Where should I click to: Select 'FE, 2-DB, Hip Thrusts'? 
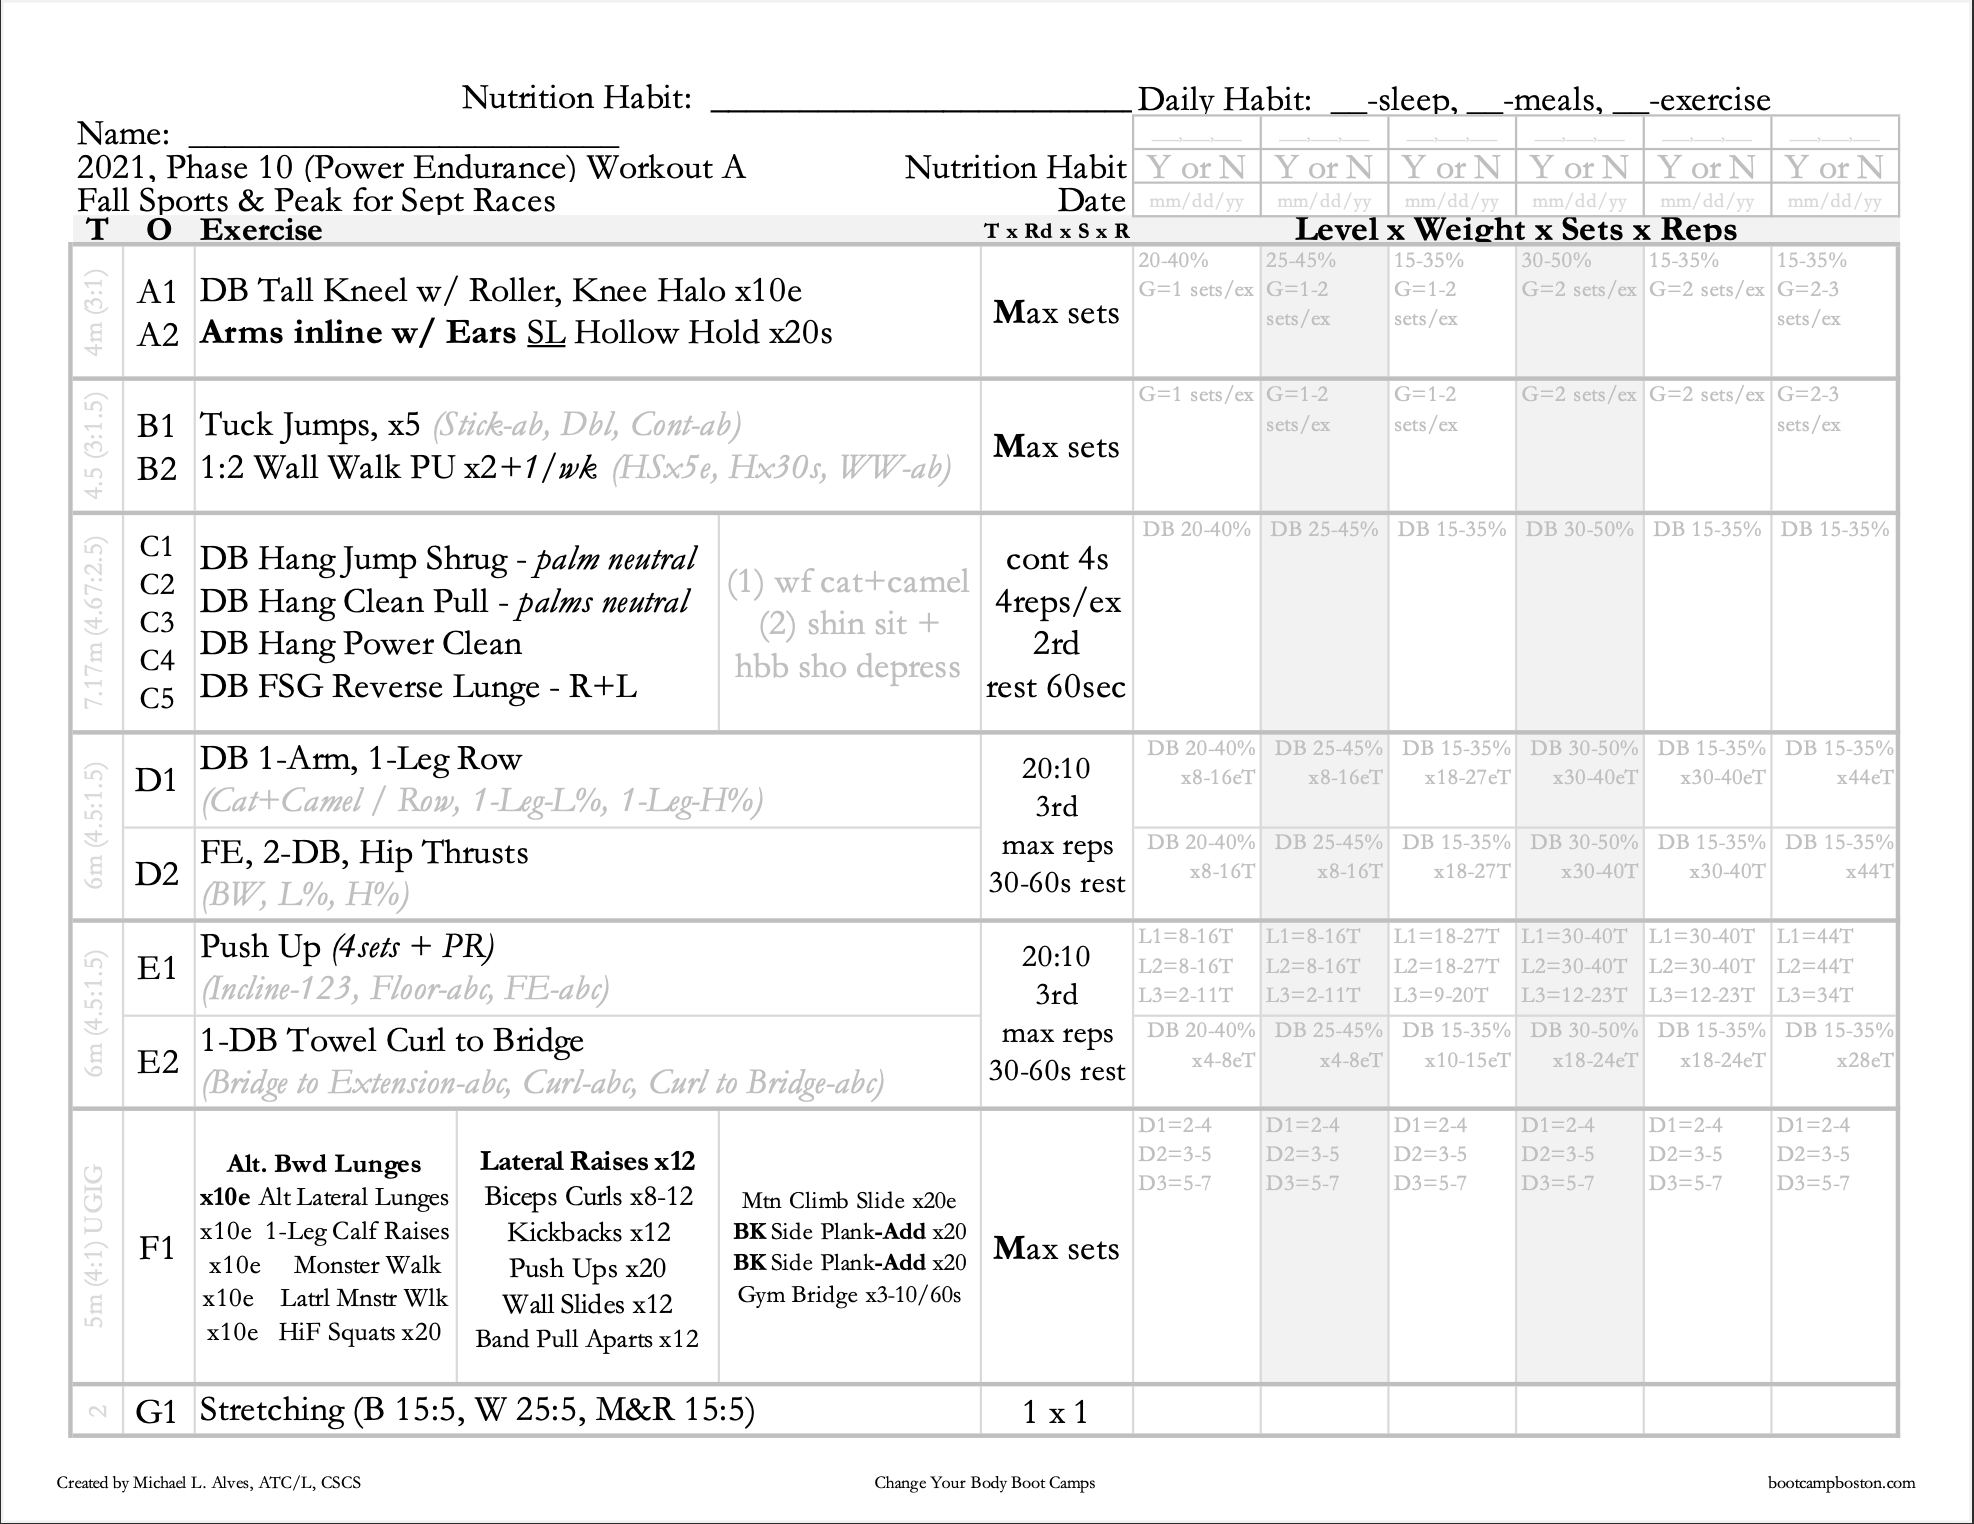[364, 853]
